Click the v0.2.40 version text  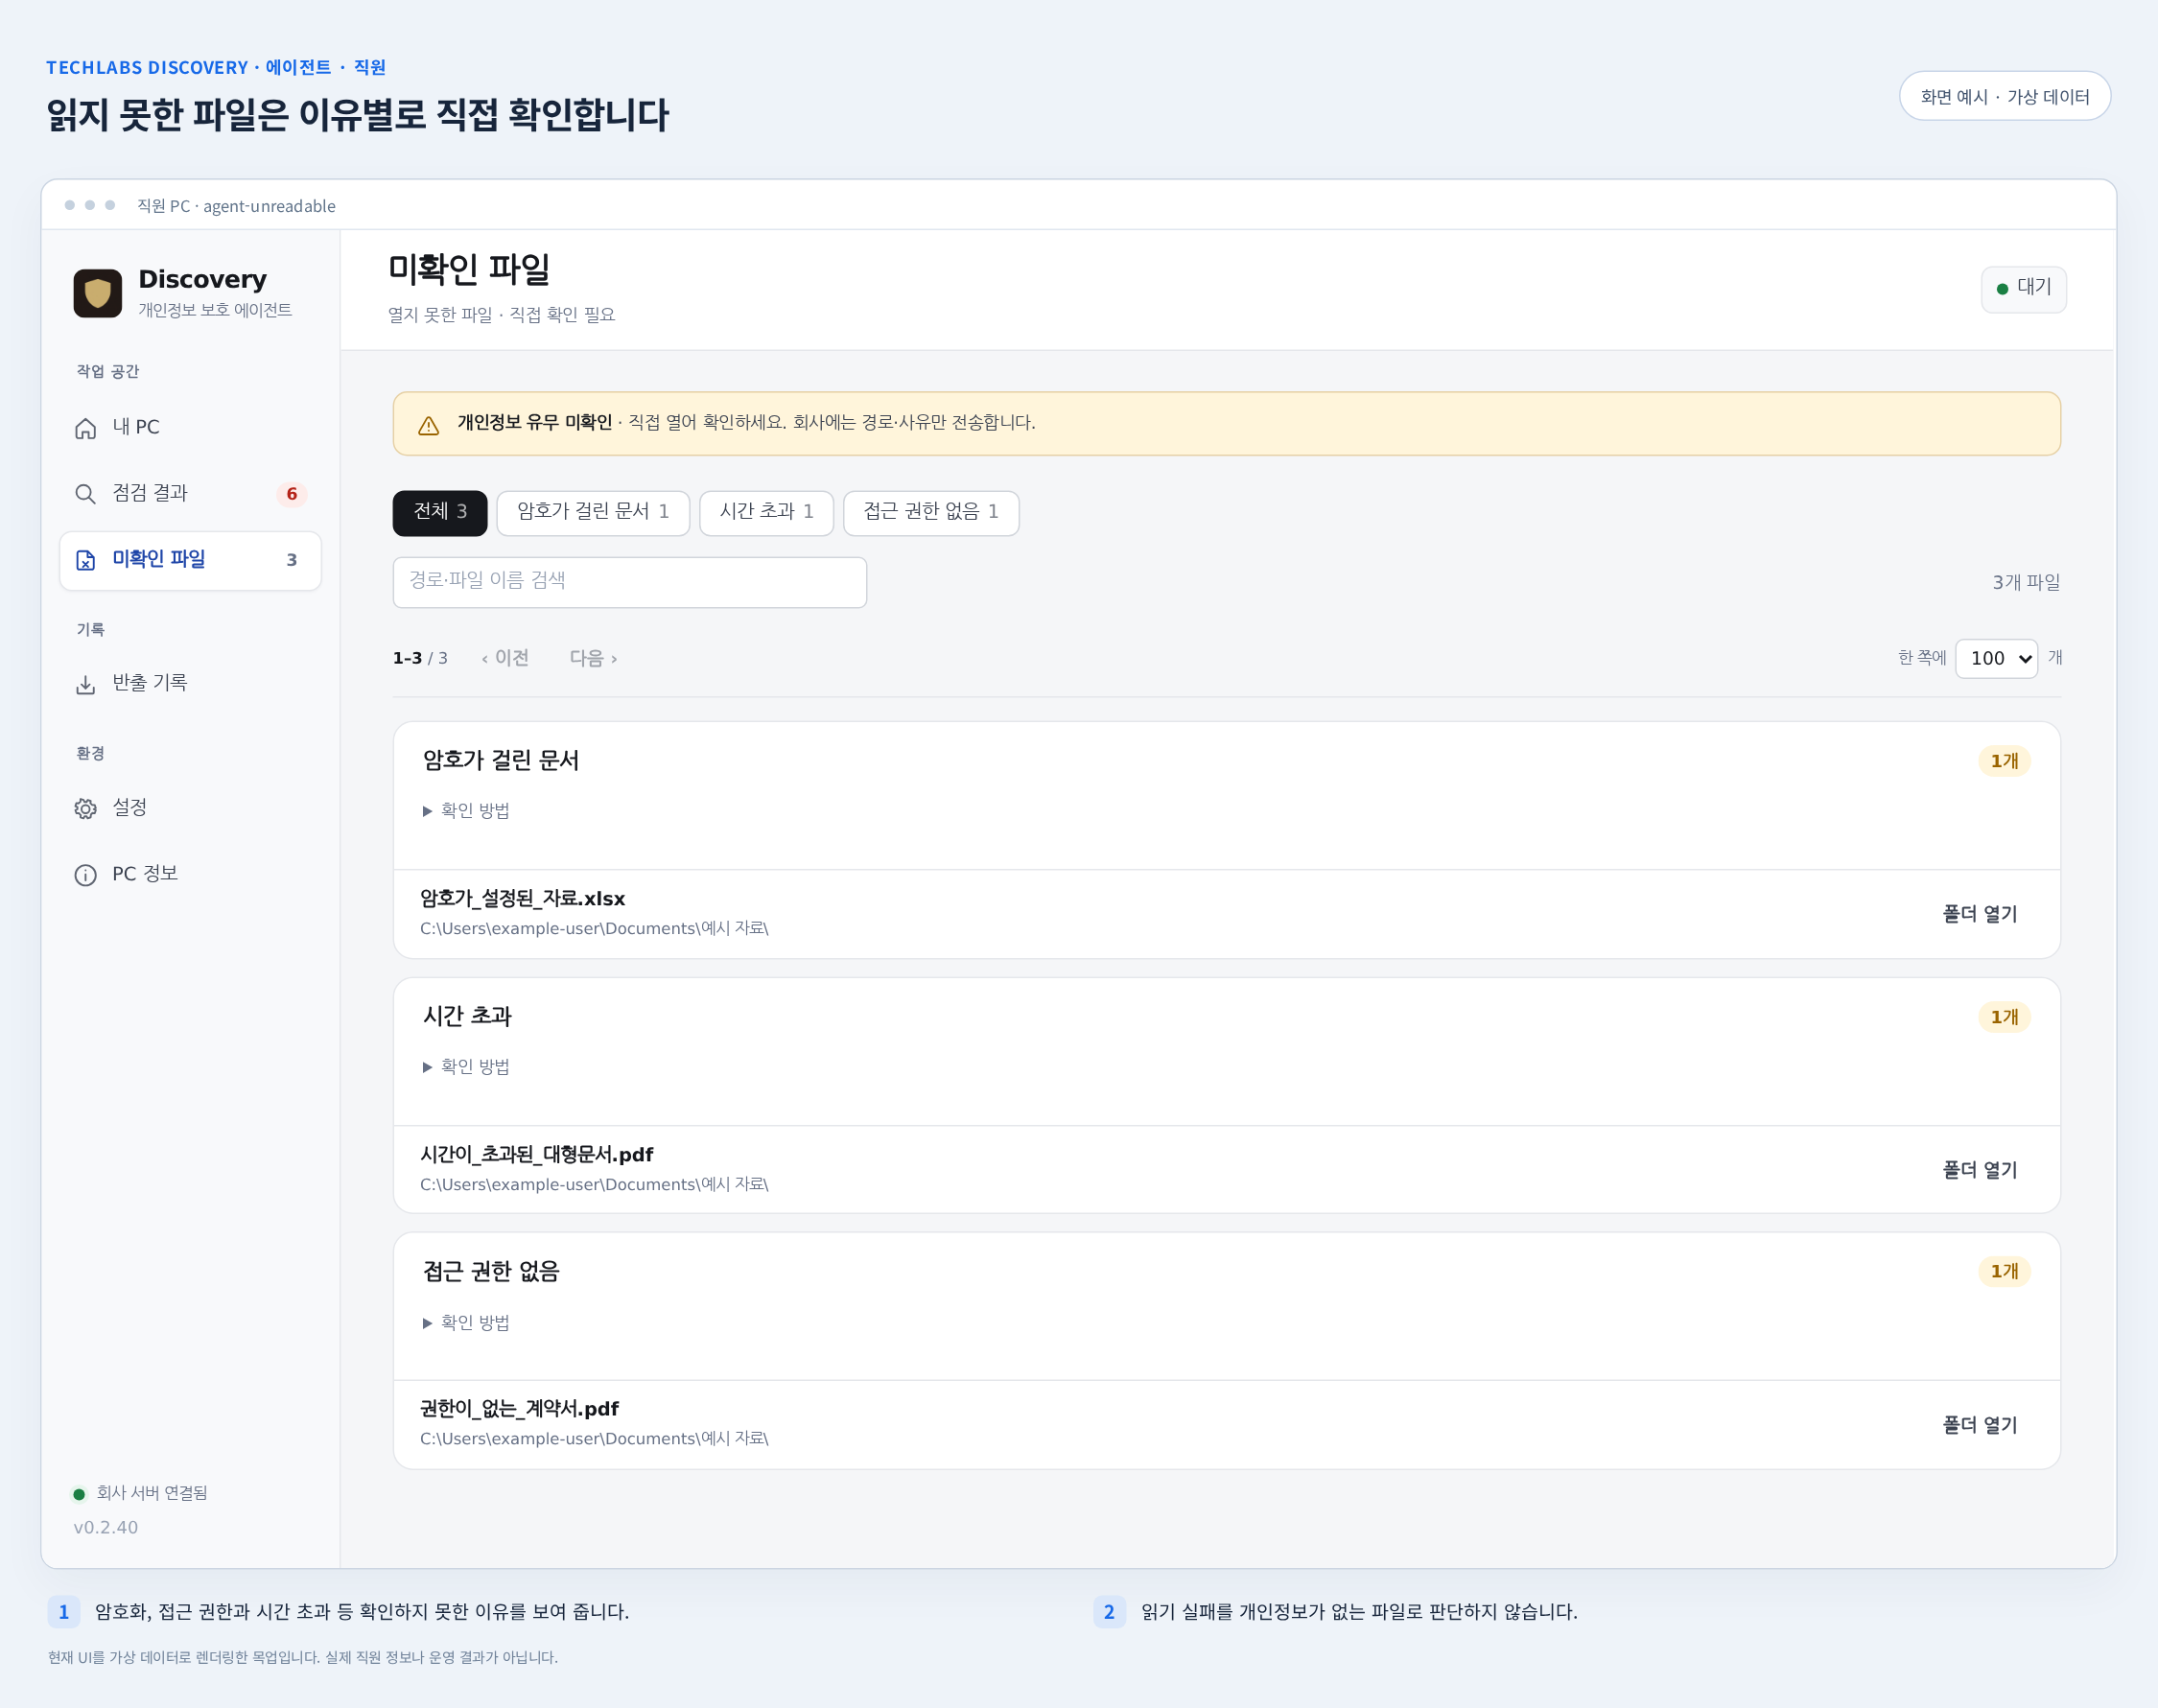pyautogui.click(x=106, y=1527)
